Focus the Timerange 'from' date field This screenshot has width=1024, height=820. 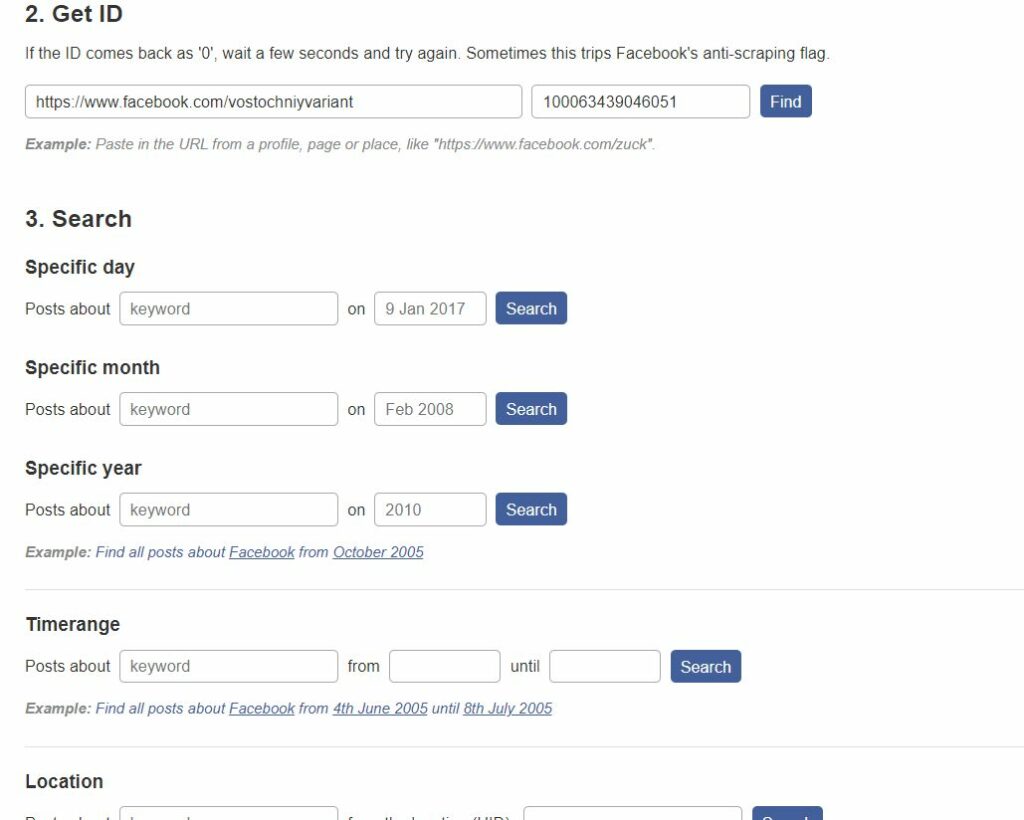click(445, 666)
